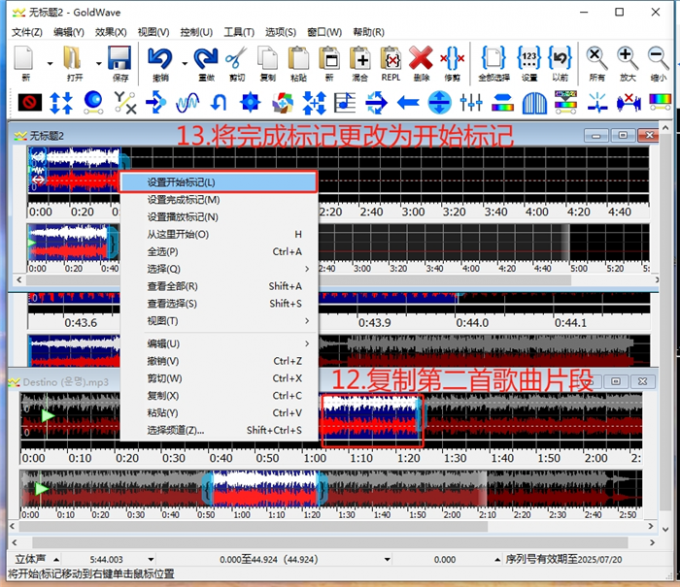This screenshot has height=587, width=680.
Task: Choose 从这里开始(O) in the context menu
Action: pyautogui.click(x=219, y=235)
